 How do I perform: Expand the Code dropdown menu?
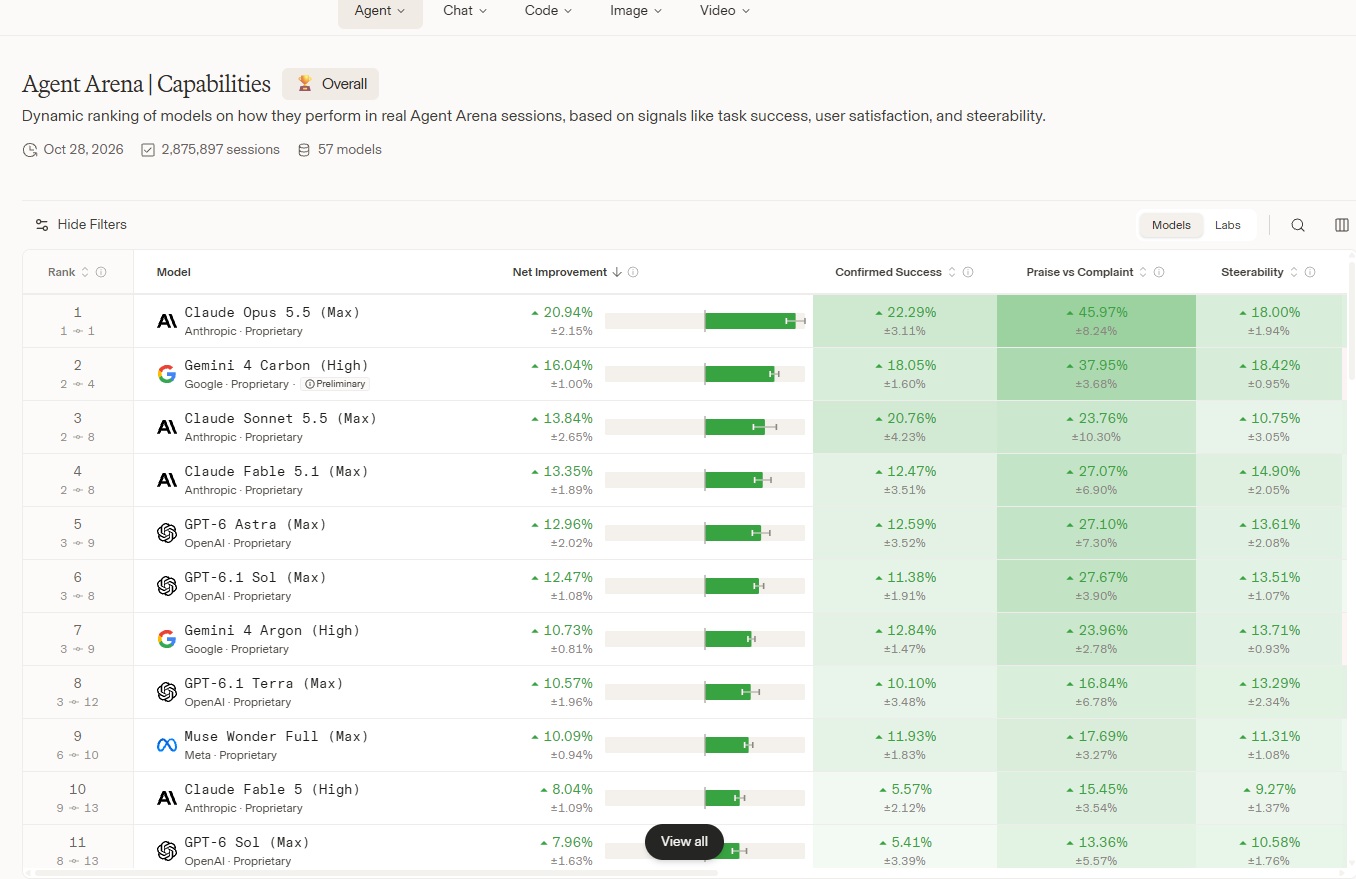pos(548,11)
